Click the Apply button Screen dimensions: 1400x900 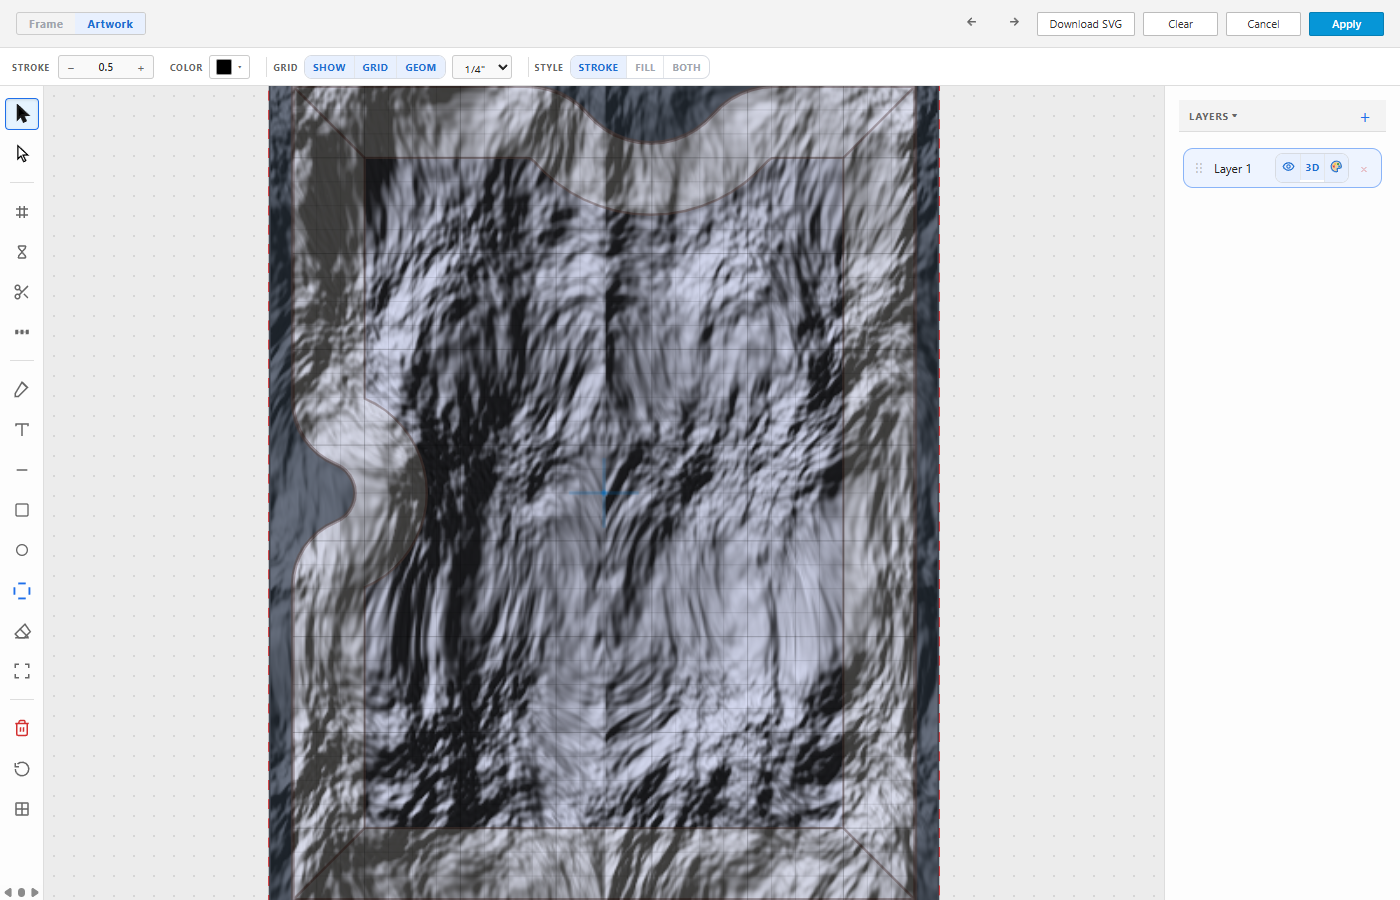click(1346, 24)
